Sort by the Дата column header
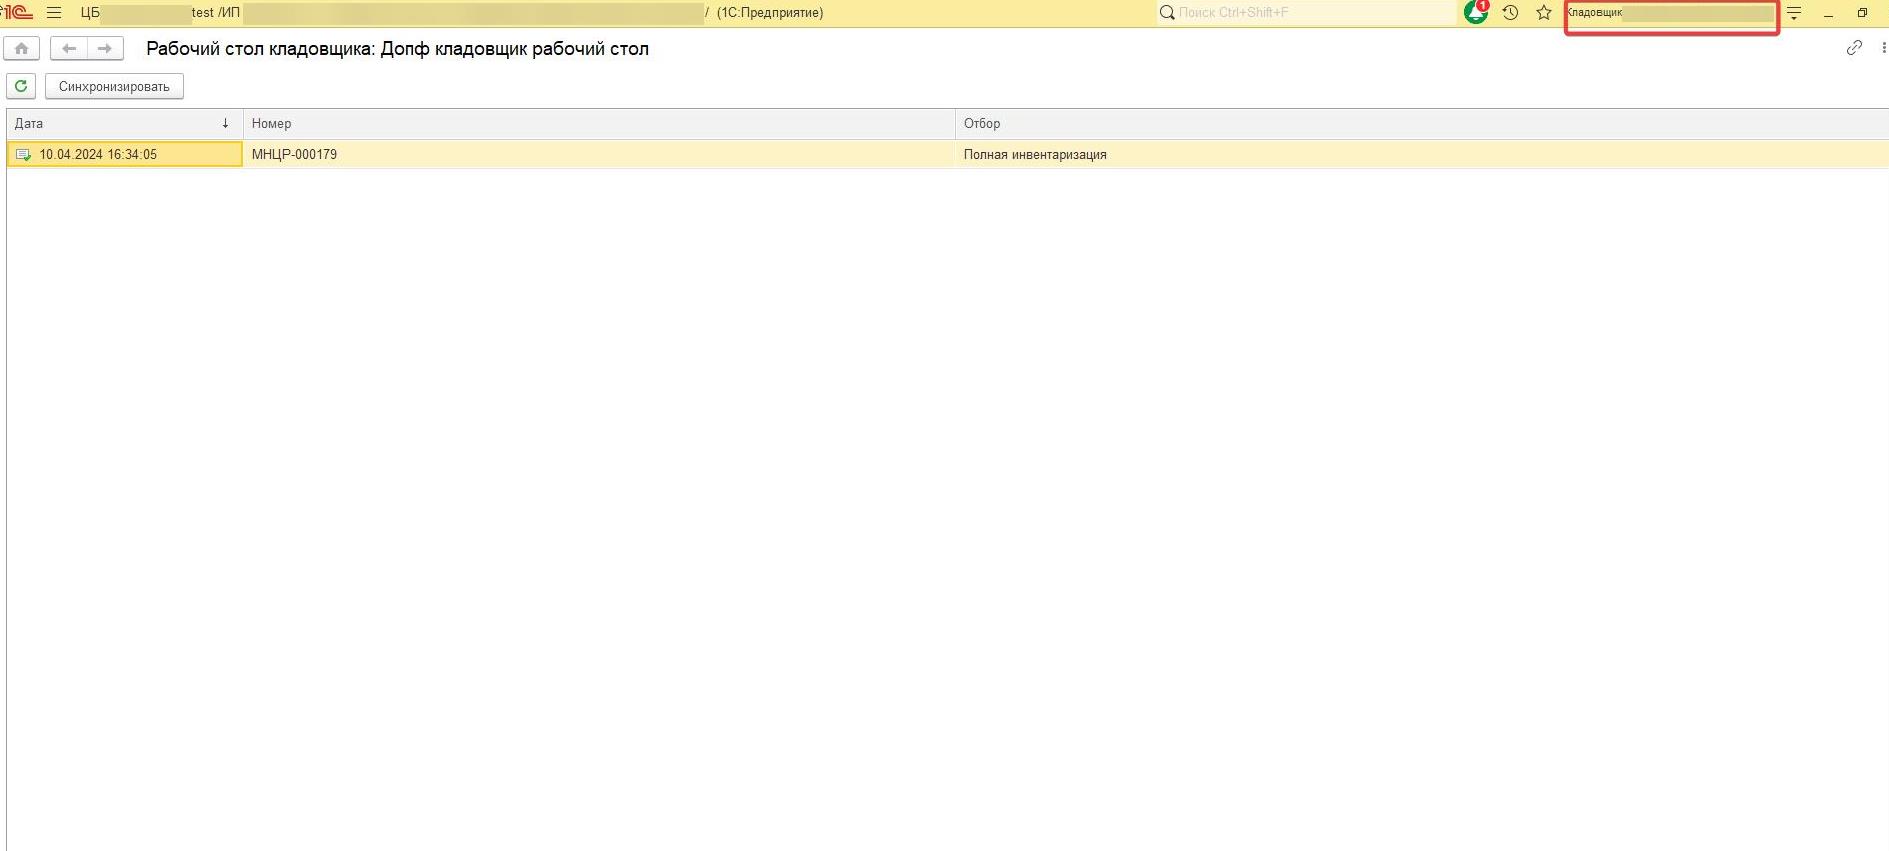The height and width of the screenshot is (851, 1889). pyautogui.click(x=124, y=124)
